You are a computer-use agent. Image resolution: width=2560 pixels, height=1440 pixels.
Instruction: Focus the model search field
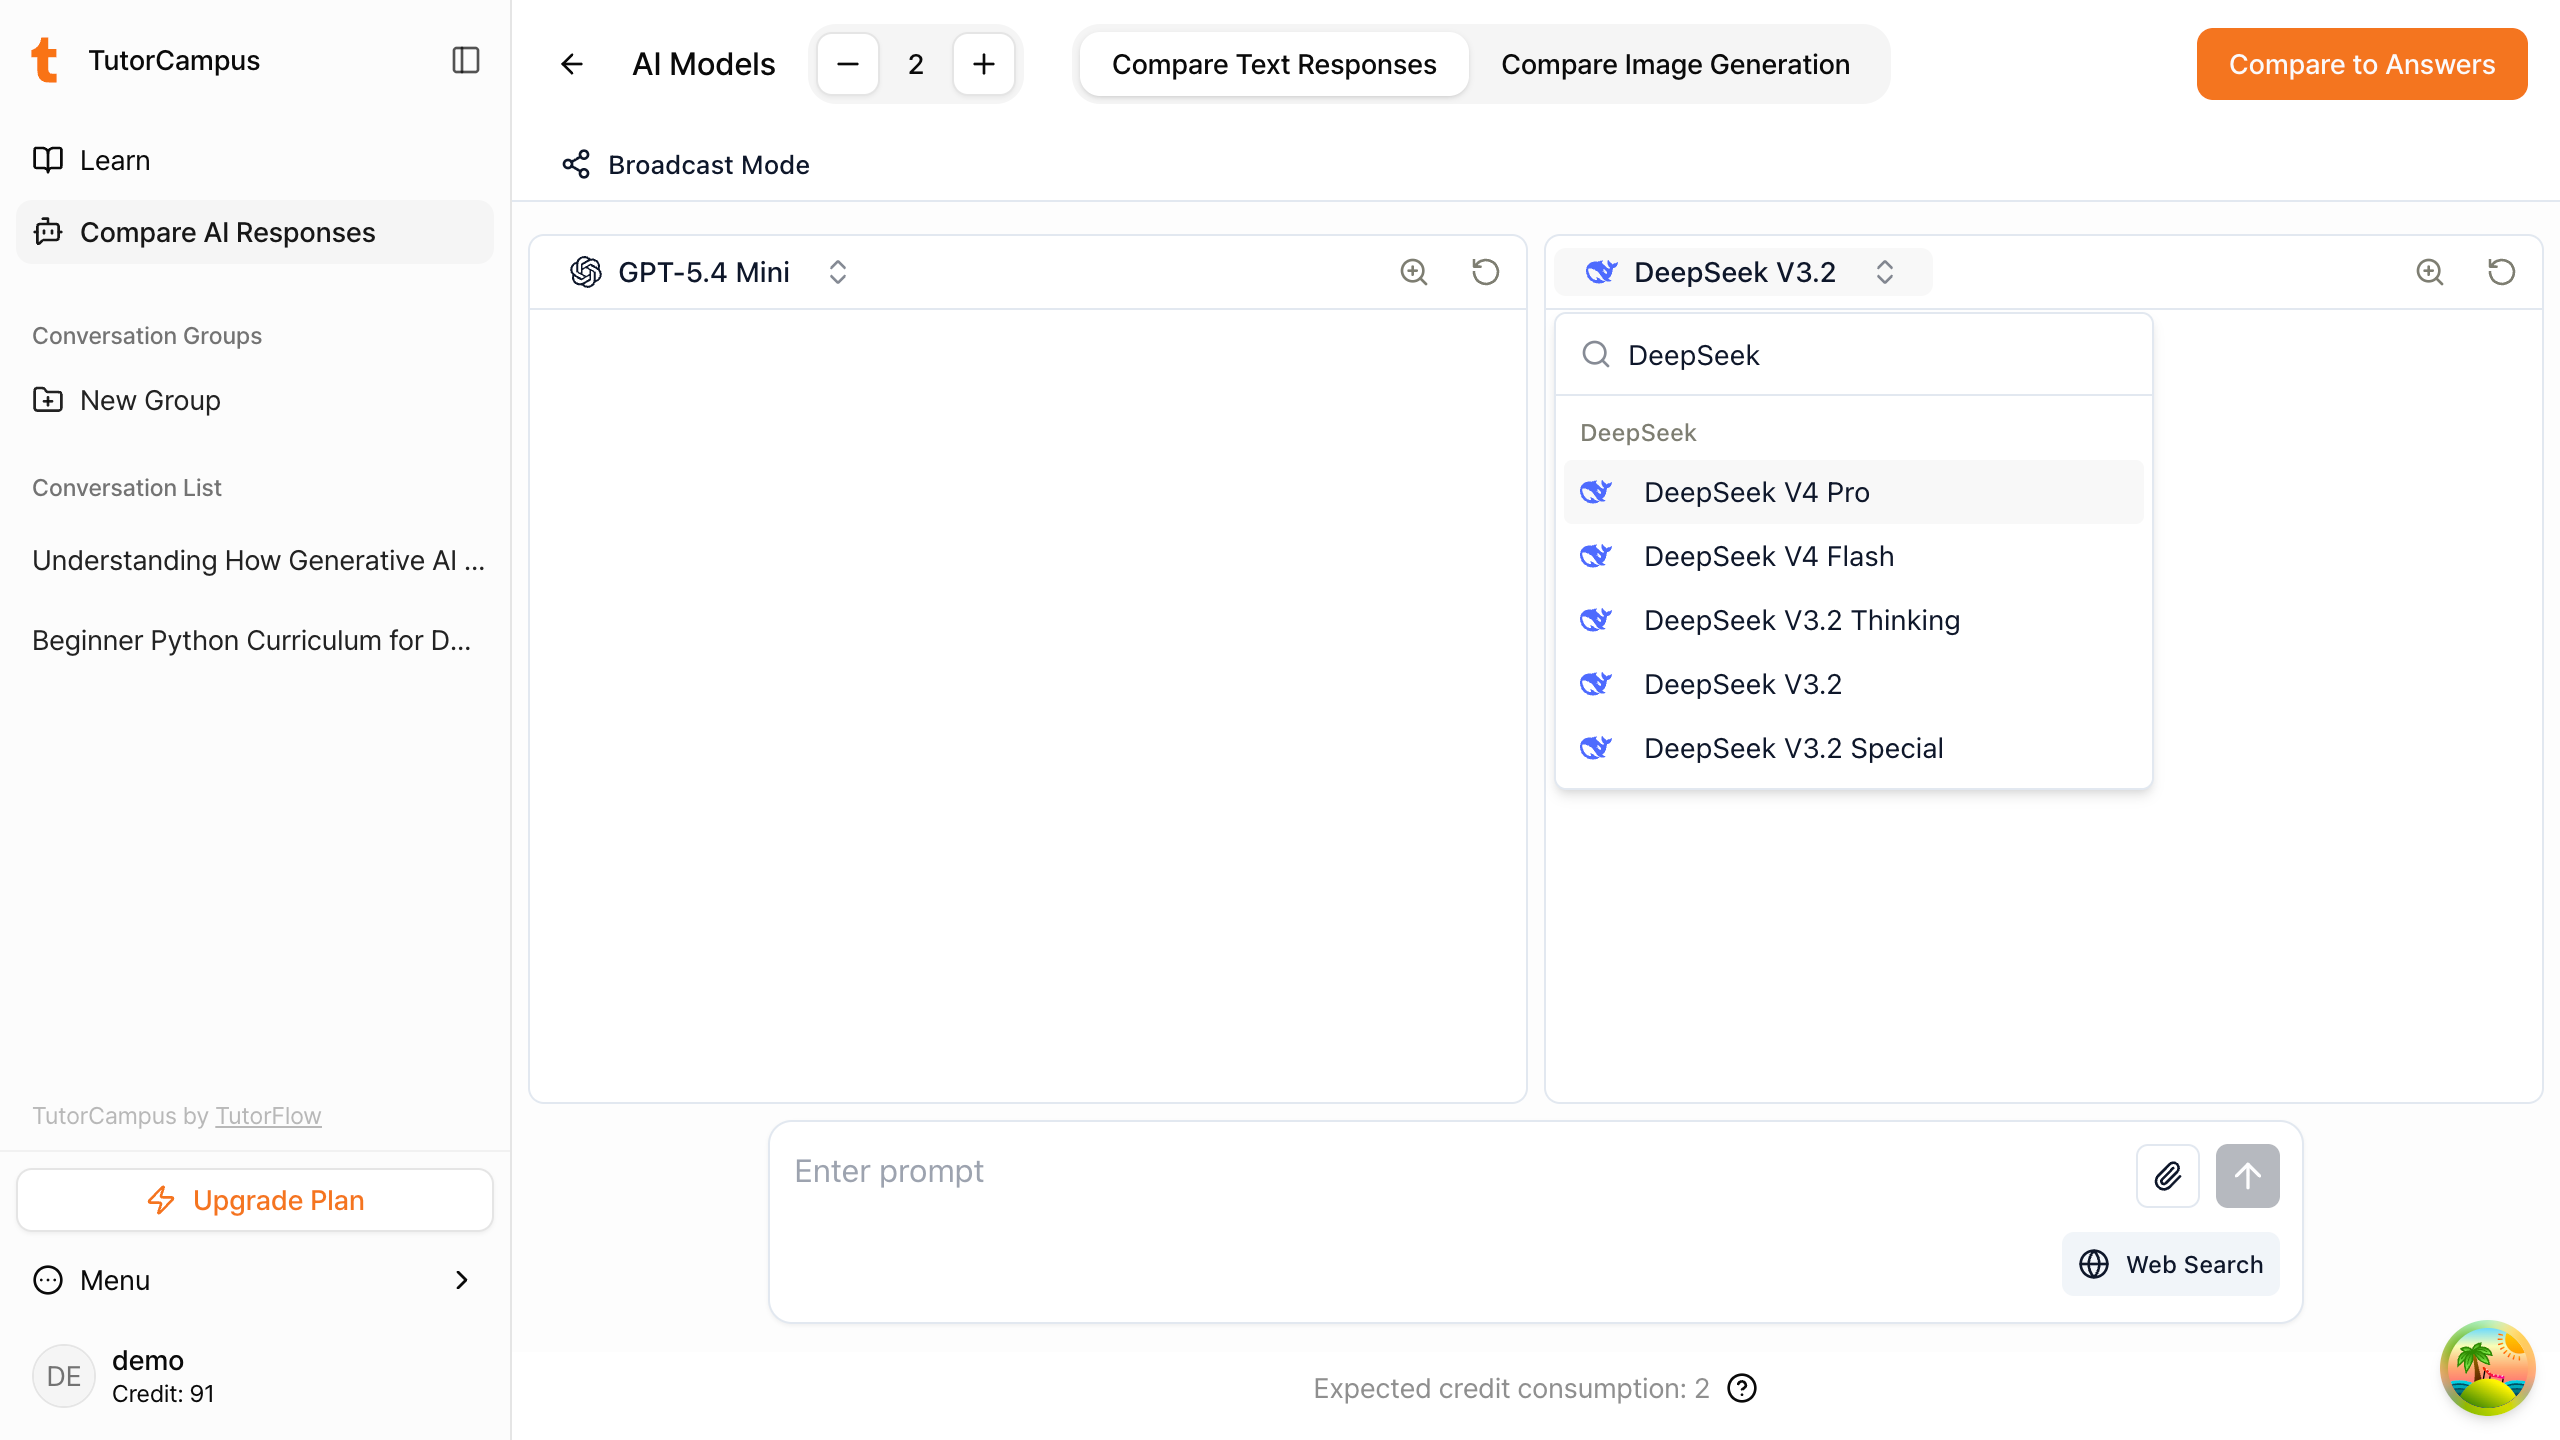[x=1854, y=355]
